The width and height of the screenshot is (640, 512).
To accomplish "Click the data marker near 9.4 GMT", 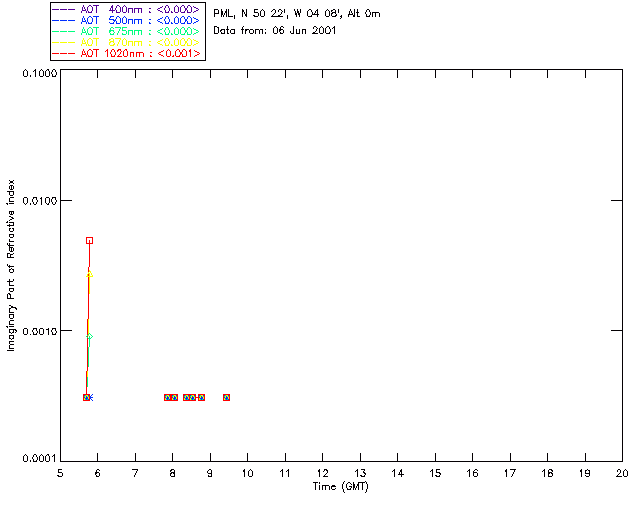I will pos(227,397).
